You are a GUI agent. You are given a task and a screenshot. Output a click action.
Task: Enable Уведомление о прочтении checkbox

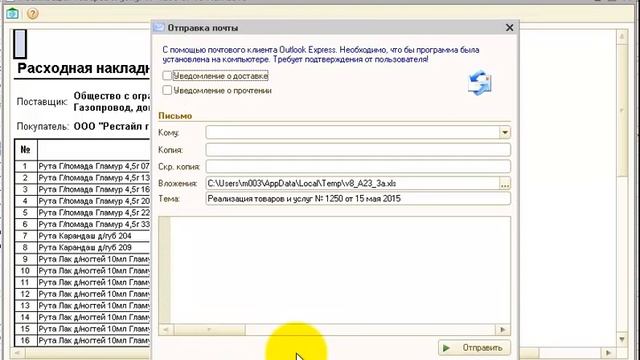(x=167, y=90)
